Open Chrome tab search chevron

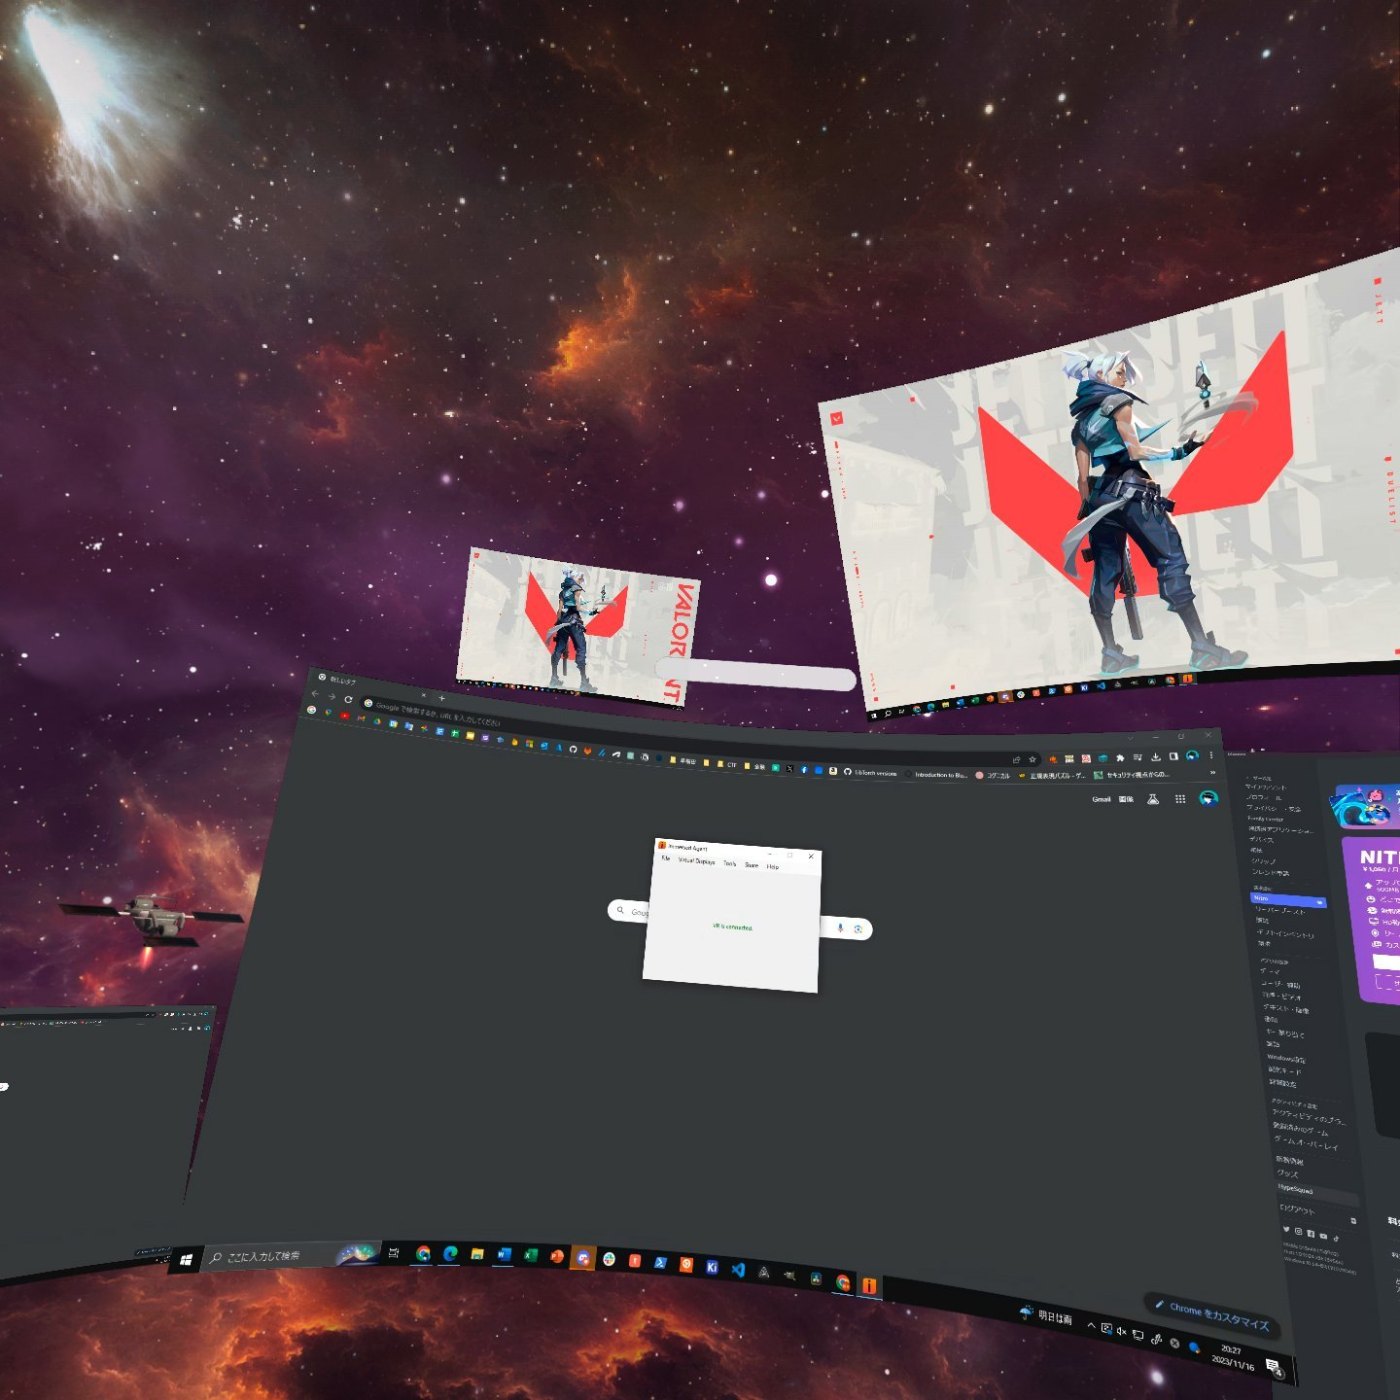[x=1130, y=738]
